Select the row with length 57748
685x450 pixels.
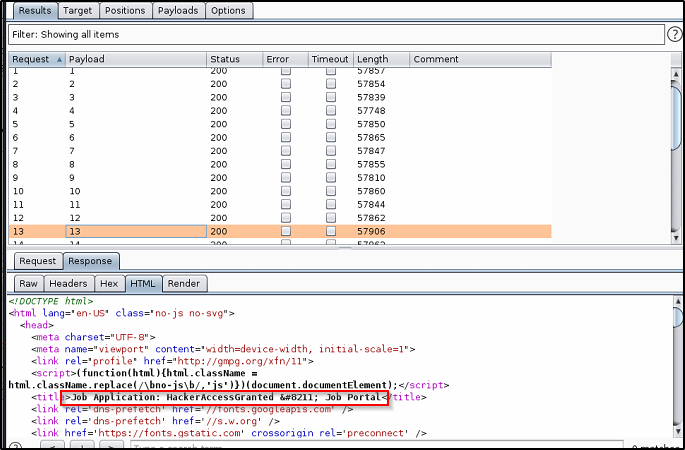pos(280,111)
